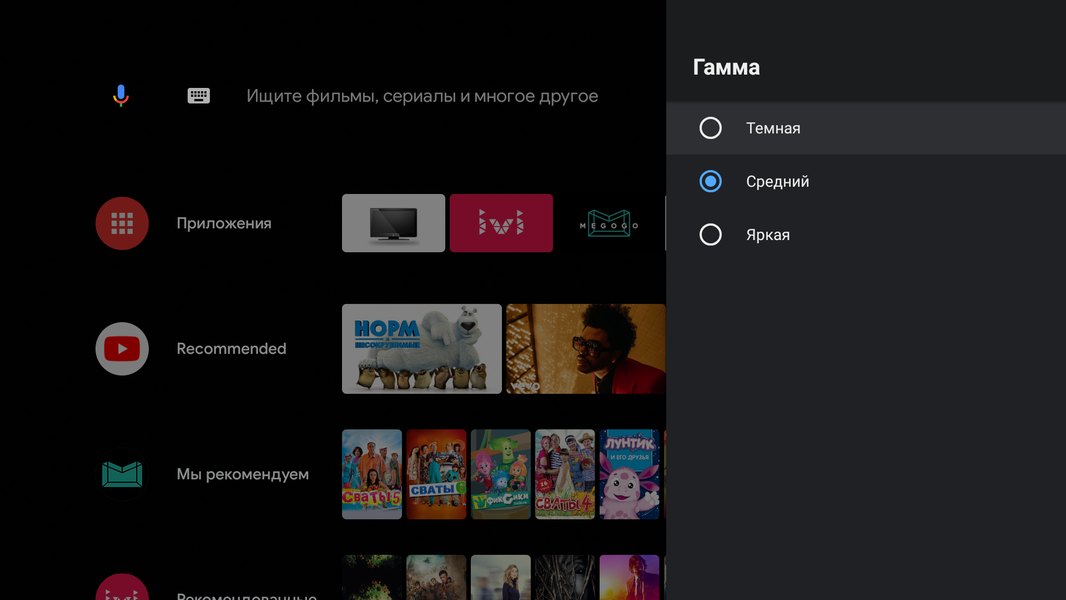1066x600 pixels.
Task: Select the Яркая gamma radio button
Action: (x=710, y=234)
